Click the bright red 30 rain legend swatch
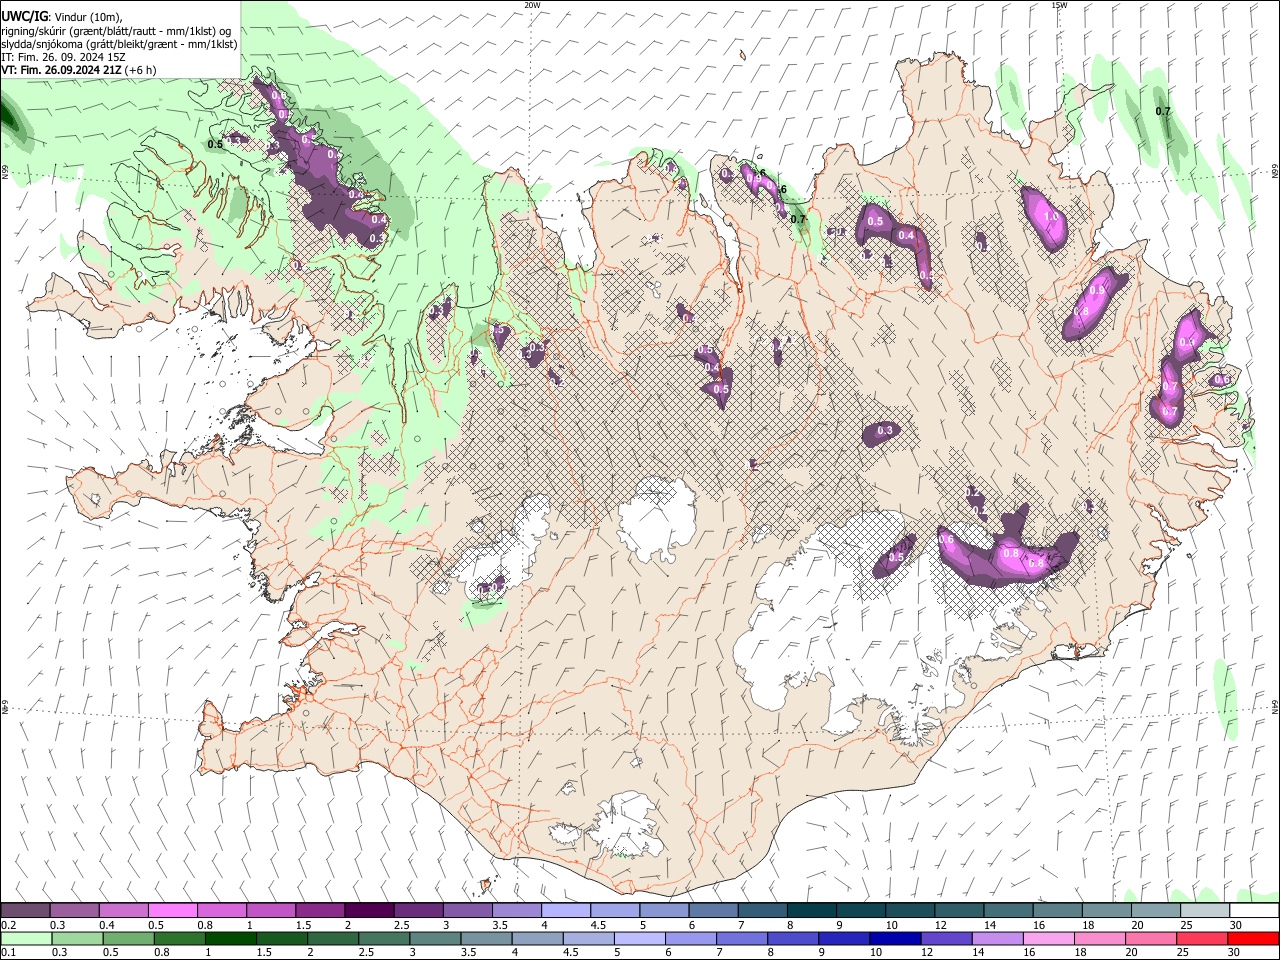The width and height of the screenshot is (1280, 960). pos(1253,939)
